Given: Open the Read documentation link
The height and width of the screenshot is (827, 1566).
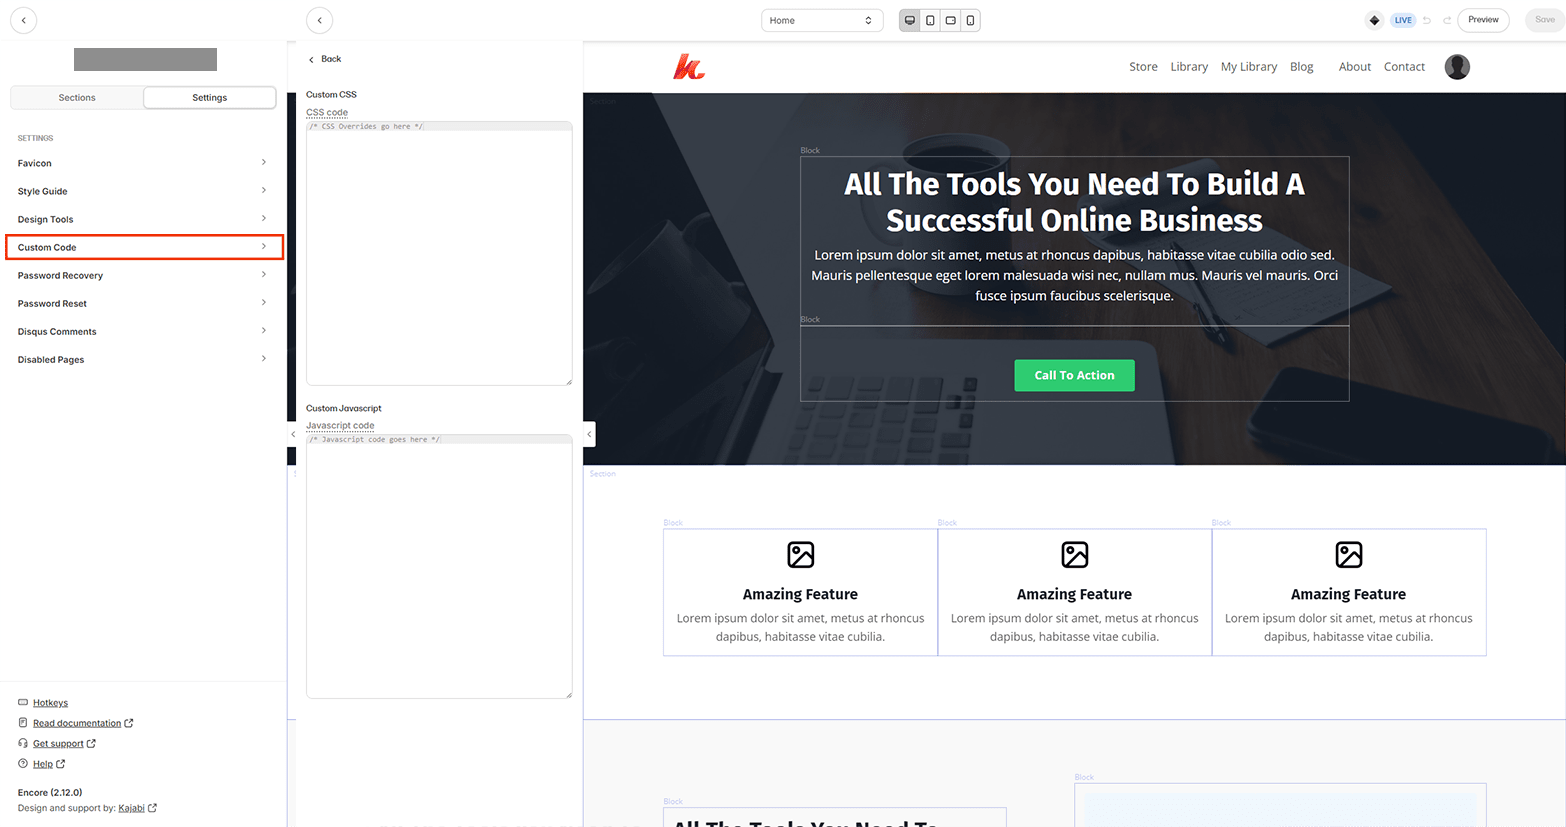Looking at the screenshot, I should click(x=77, y=723).
